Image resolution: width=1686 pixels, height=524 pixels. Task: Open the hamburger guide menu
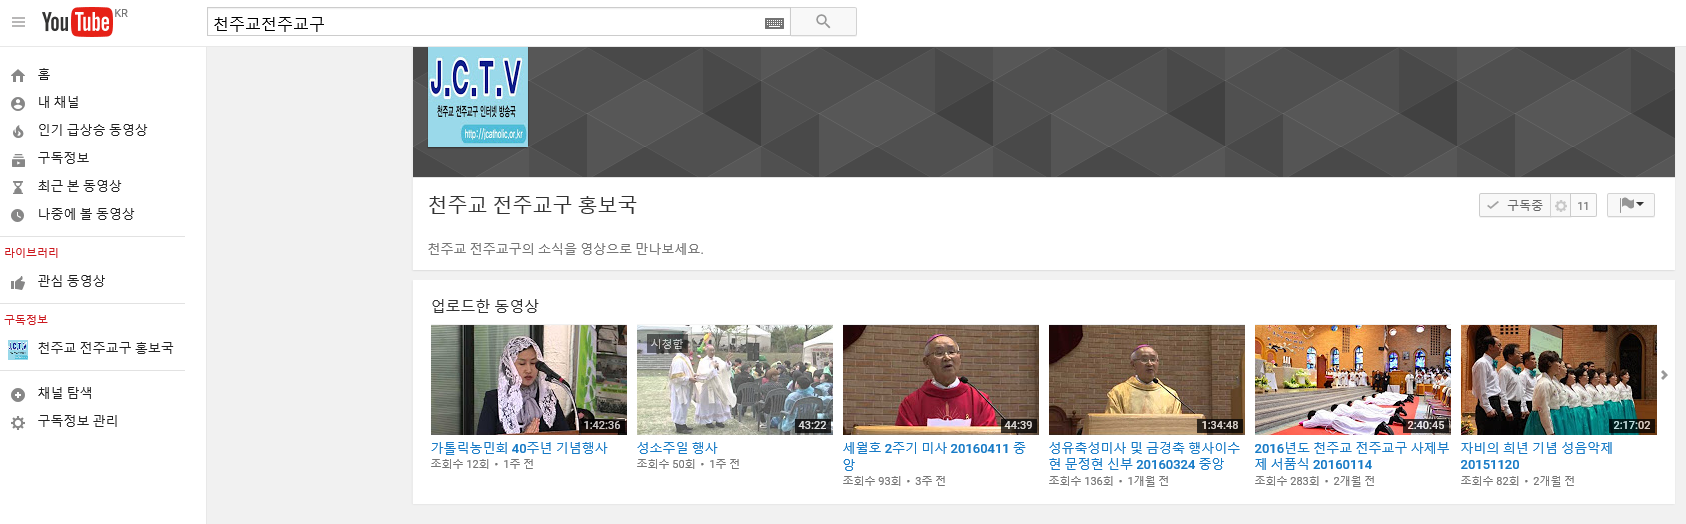point(18,21)
